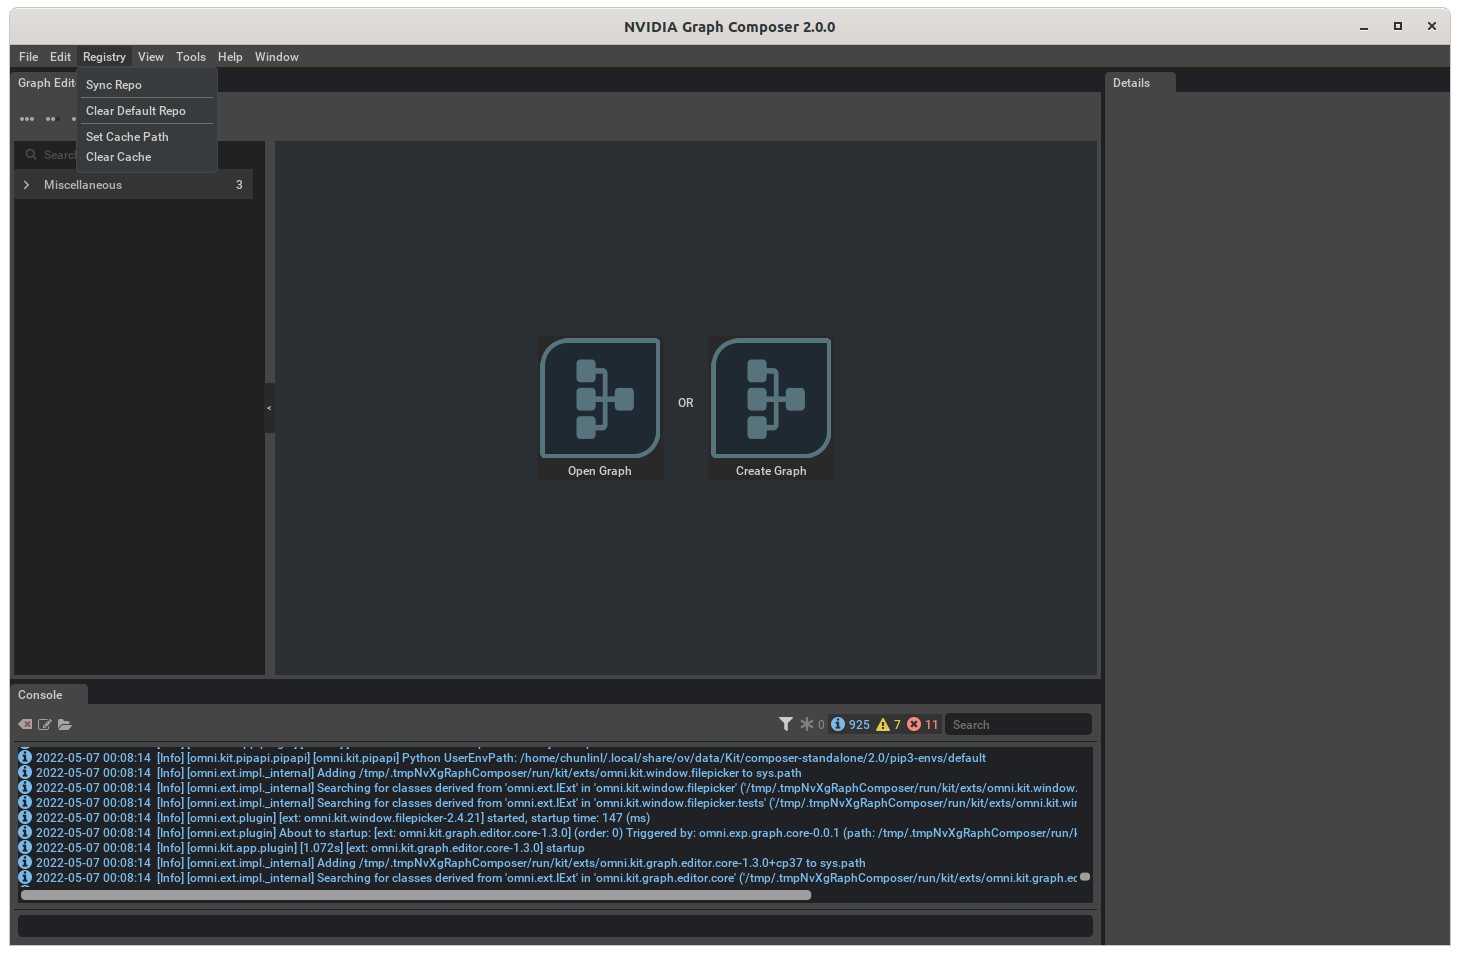Select the third dot view icon under Graph Editor

click(x=75, y=119)
